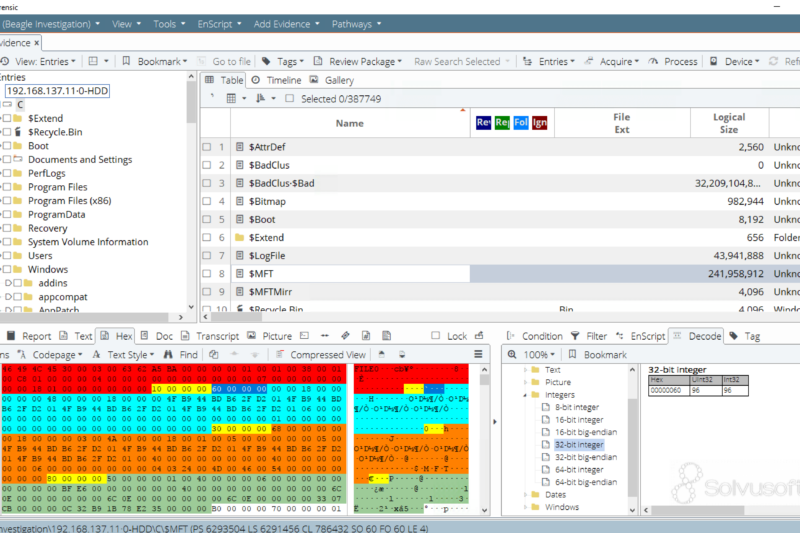Image resolution: width=800 pixels, height=533 pixels.
Task: Switch to the Transcript tab
Action: pyautogui.click(x=211, y=336)
